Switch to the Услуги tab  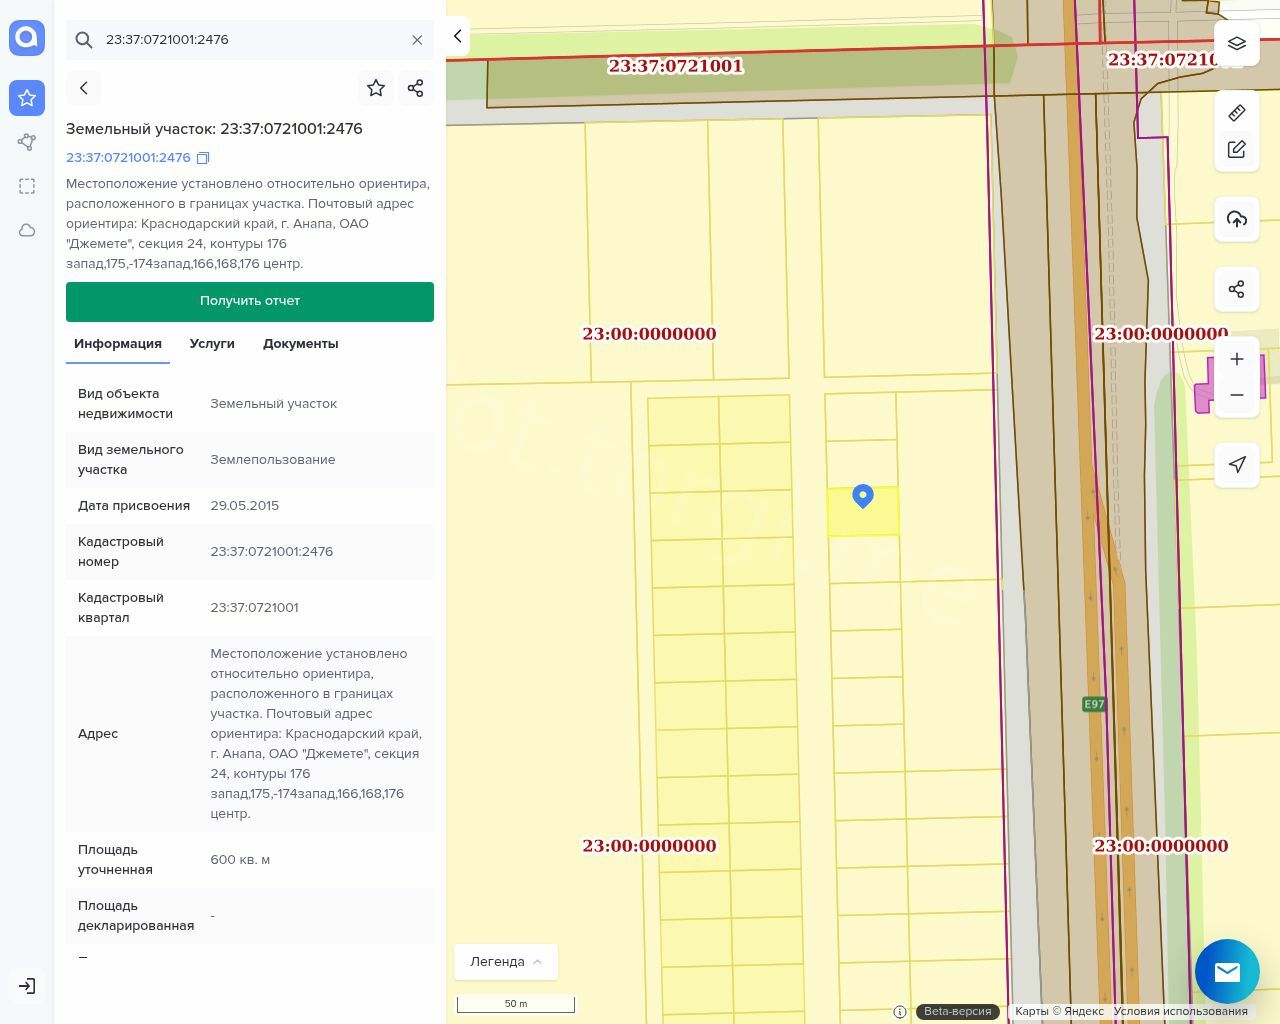point(212,344)
